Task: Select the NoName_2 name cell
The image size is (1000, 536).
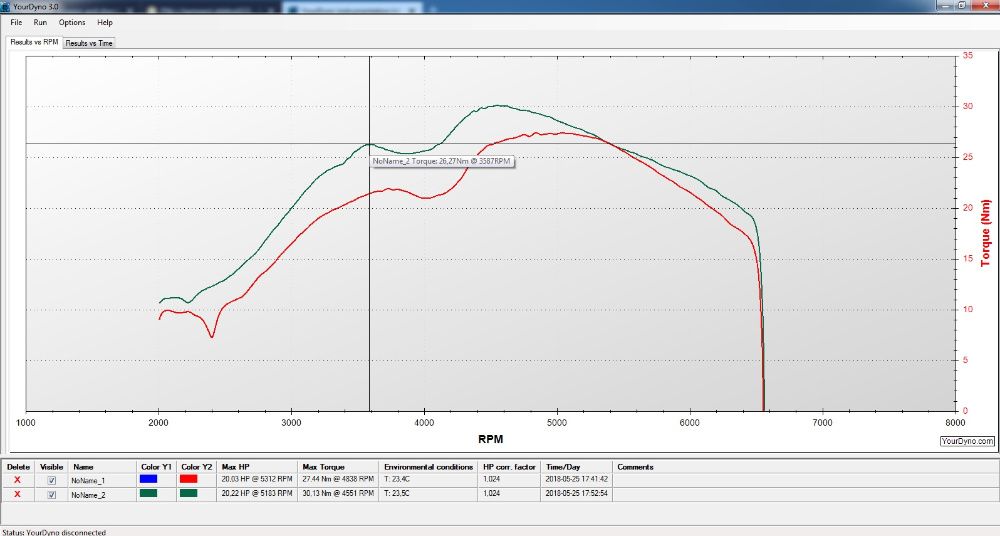Action: pos(102,495)
